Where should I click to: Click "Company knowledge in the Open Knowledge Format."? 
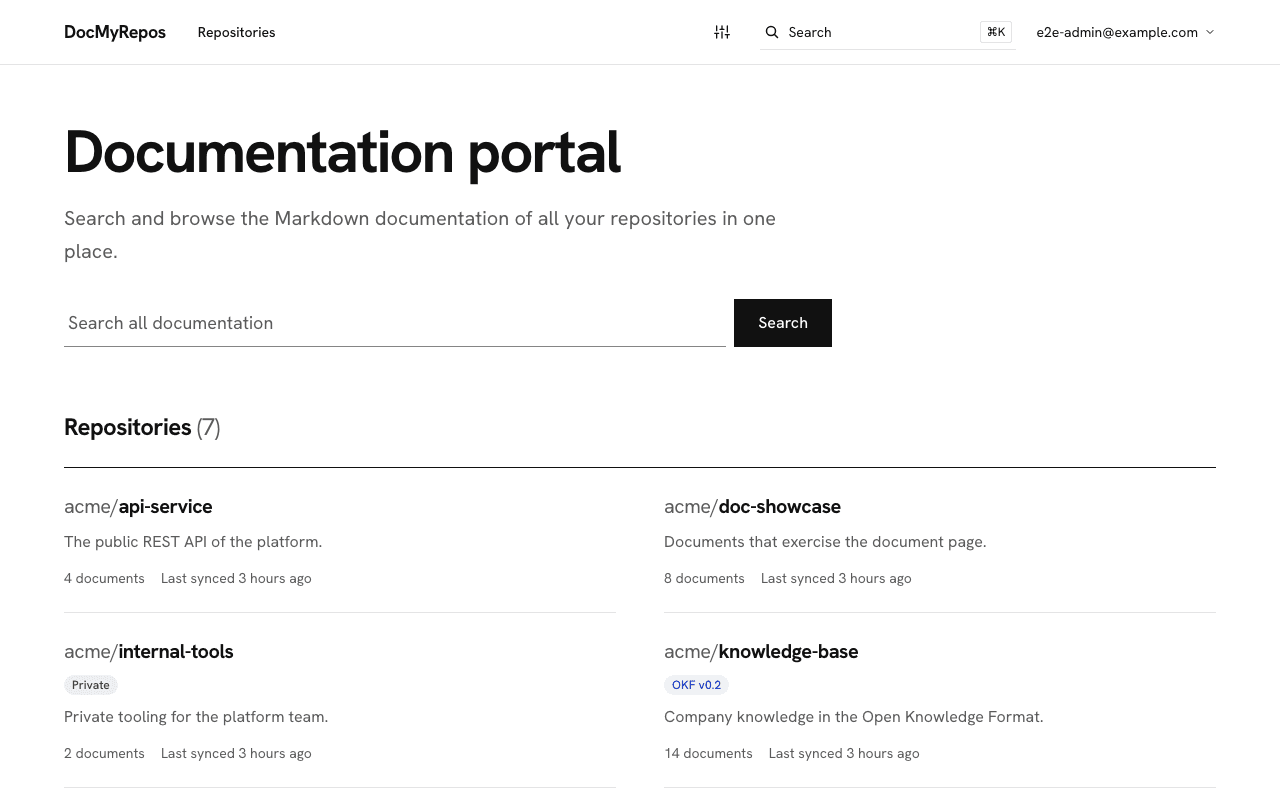click(854, 717)
